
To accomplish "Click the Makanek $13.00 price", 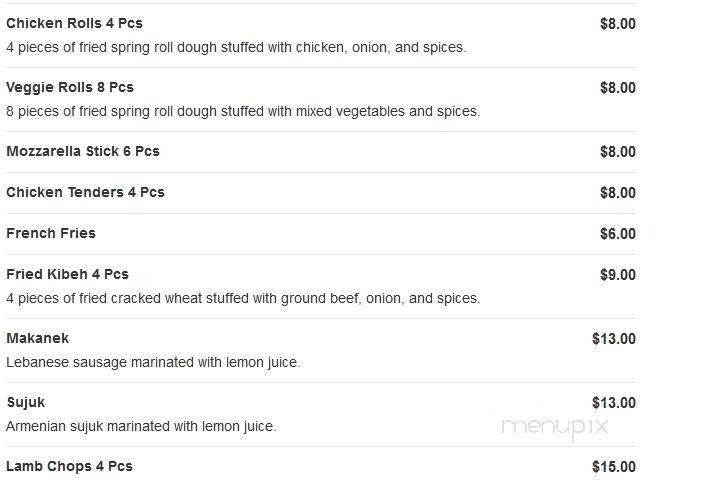I will (x=614, y=339).
